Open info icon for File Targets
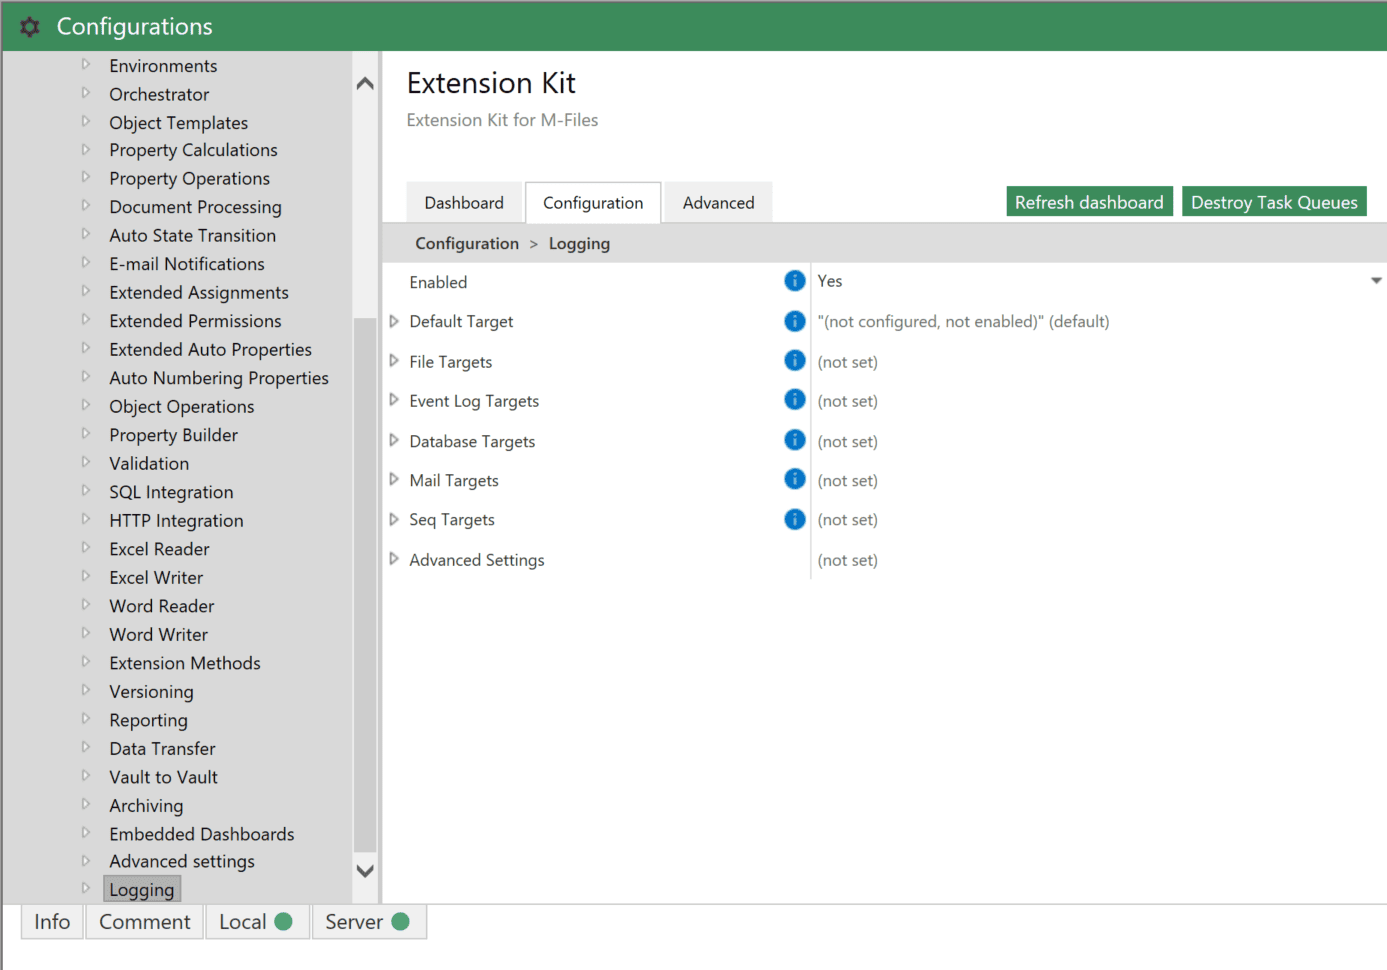Image resolution: width=1387 pixels, height=970 pixels. pos(795,361)
